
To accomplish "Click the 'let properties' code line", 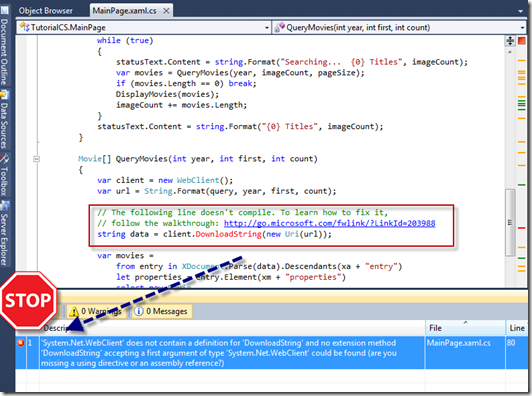I will (x=231, y=277).
